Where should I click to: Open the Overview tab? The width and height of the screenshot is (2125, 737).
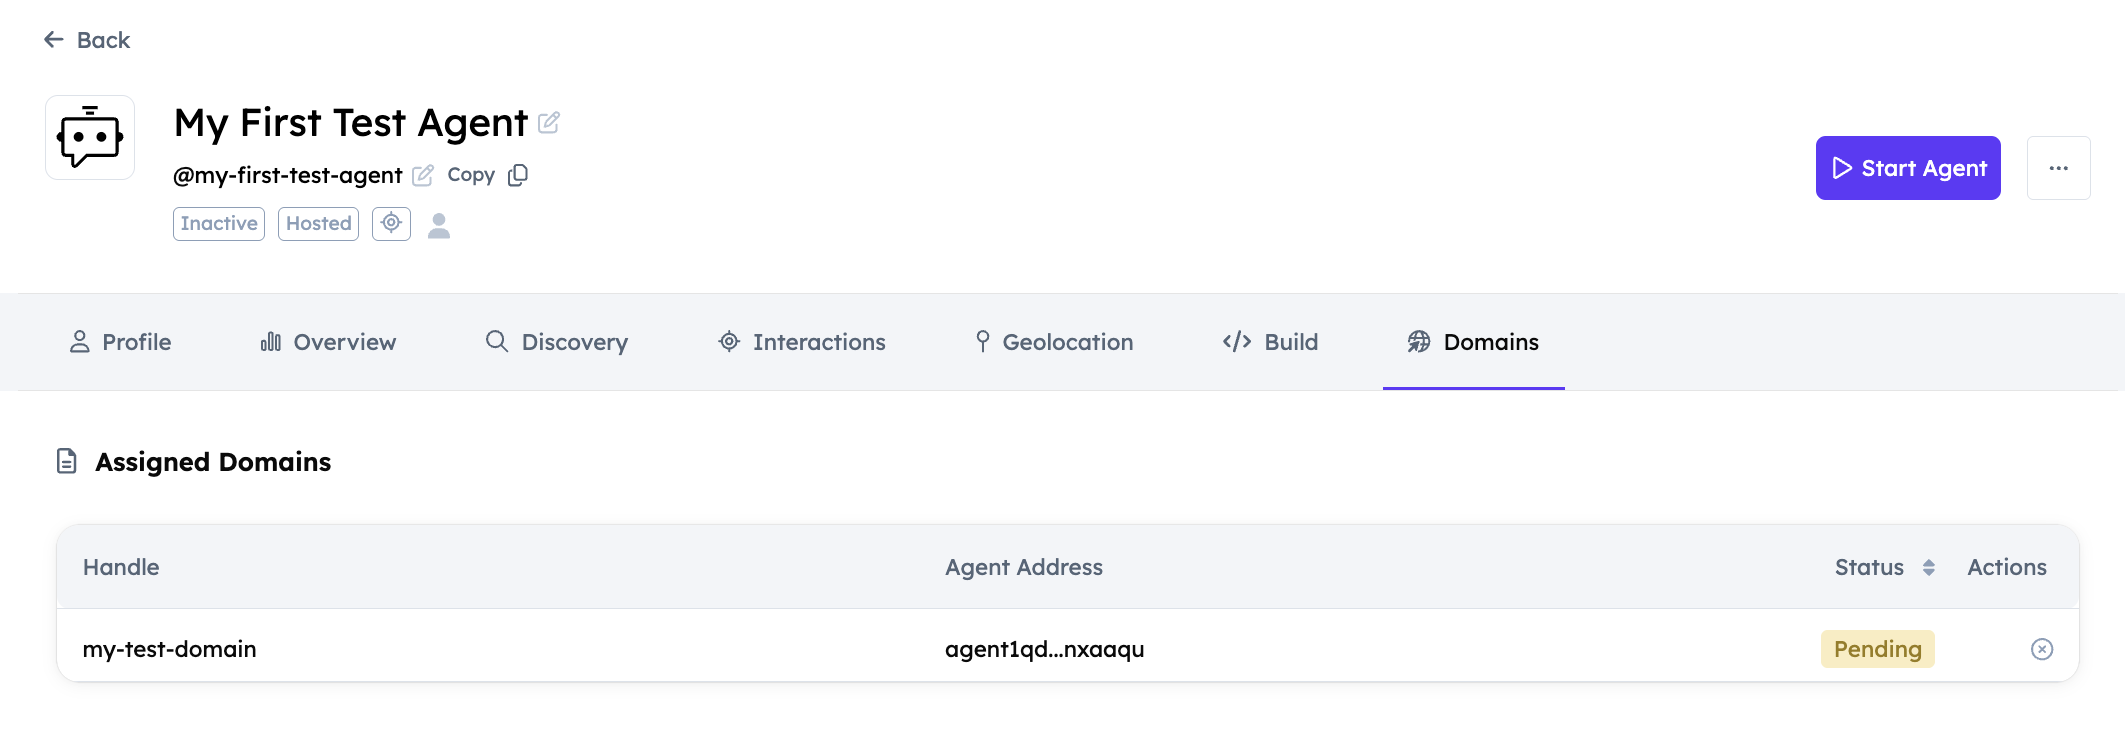(x=328, y=342)
